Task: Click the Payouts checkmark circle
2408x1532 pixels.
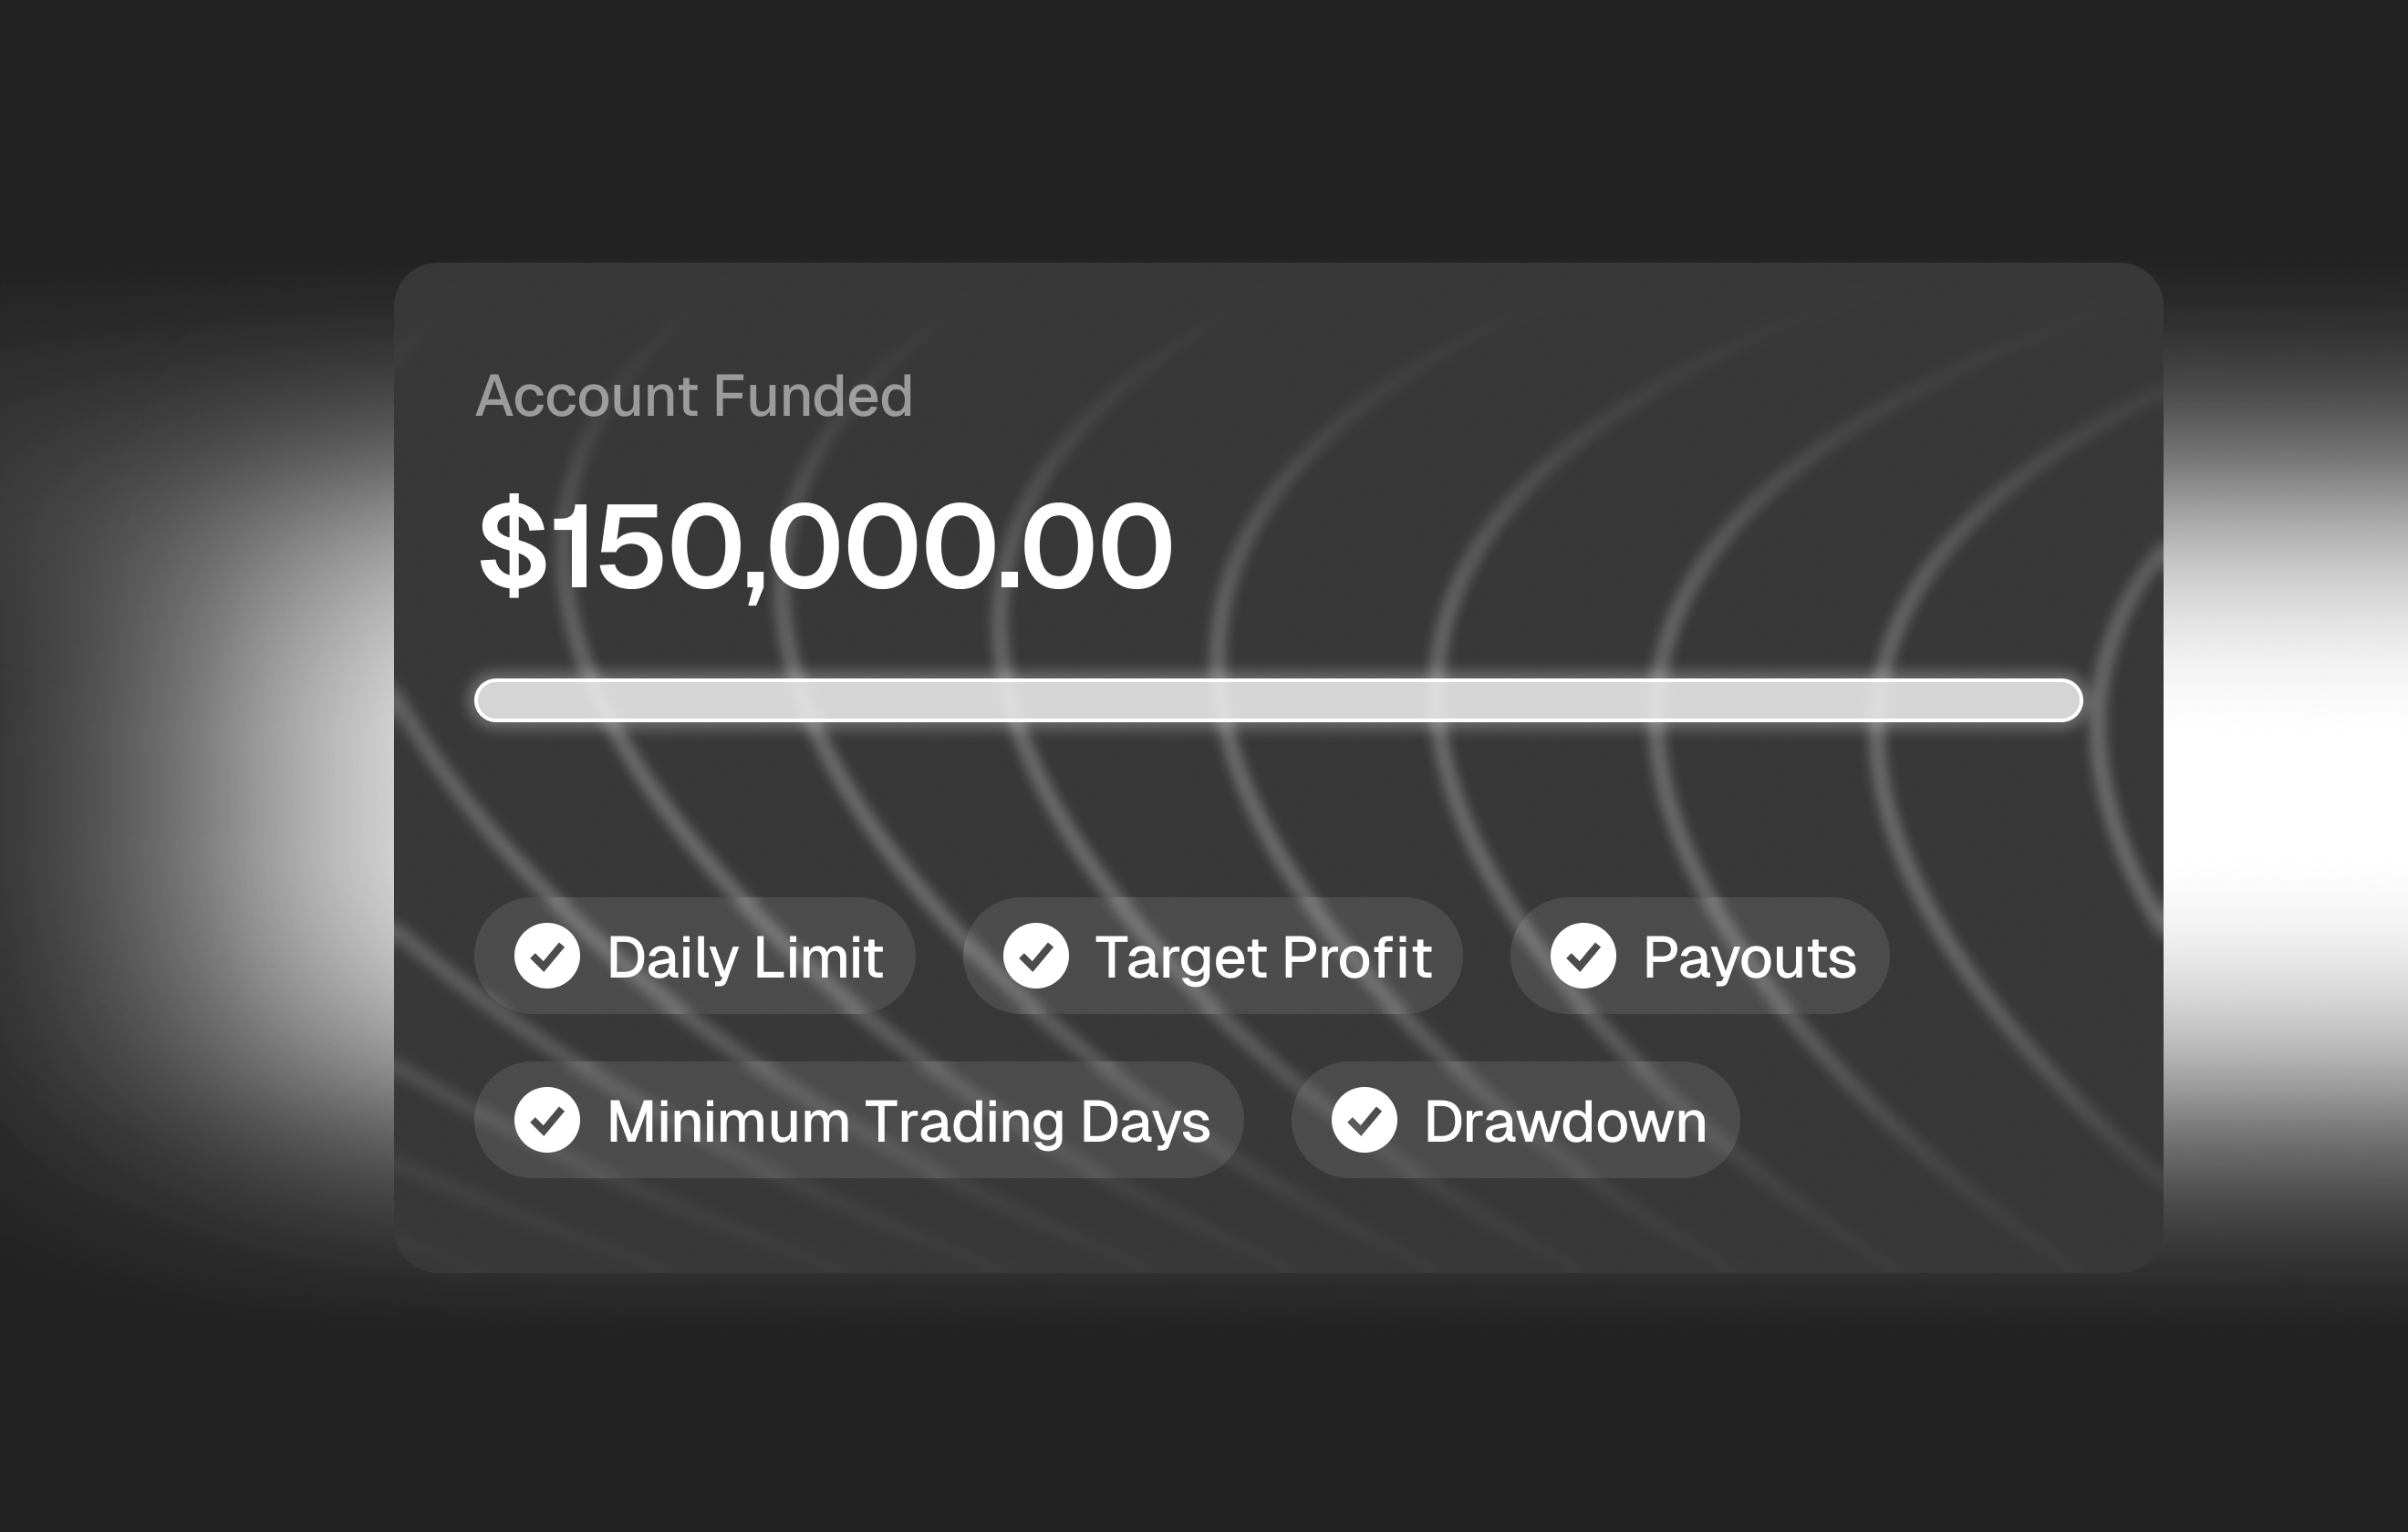Action: (x=1583, y=956)
